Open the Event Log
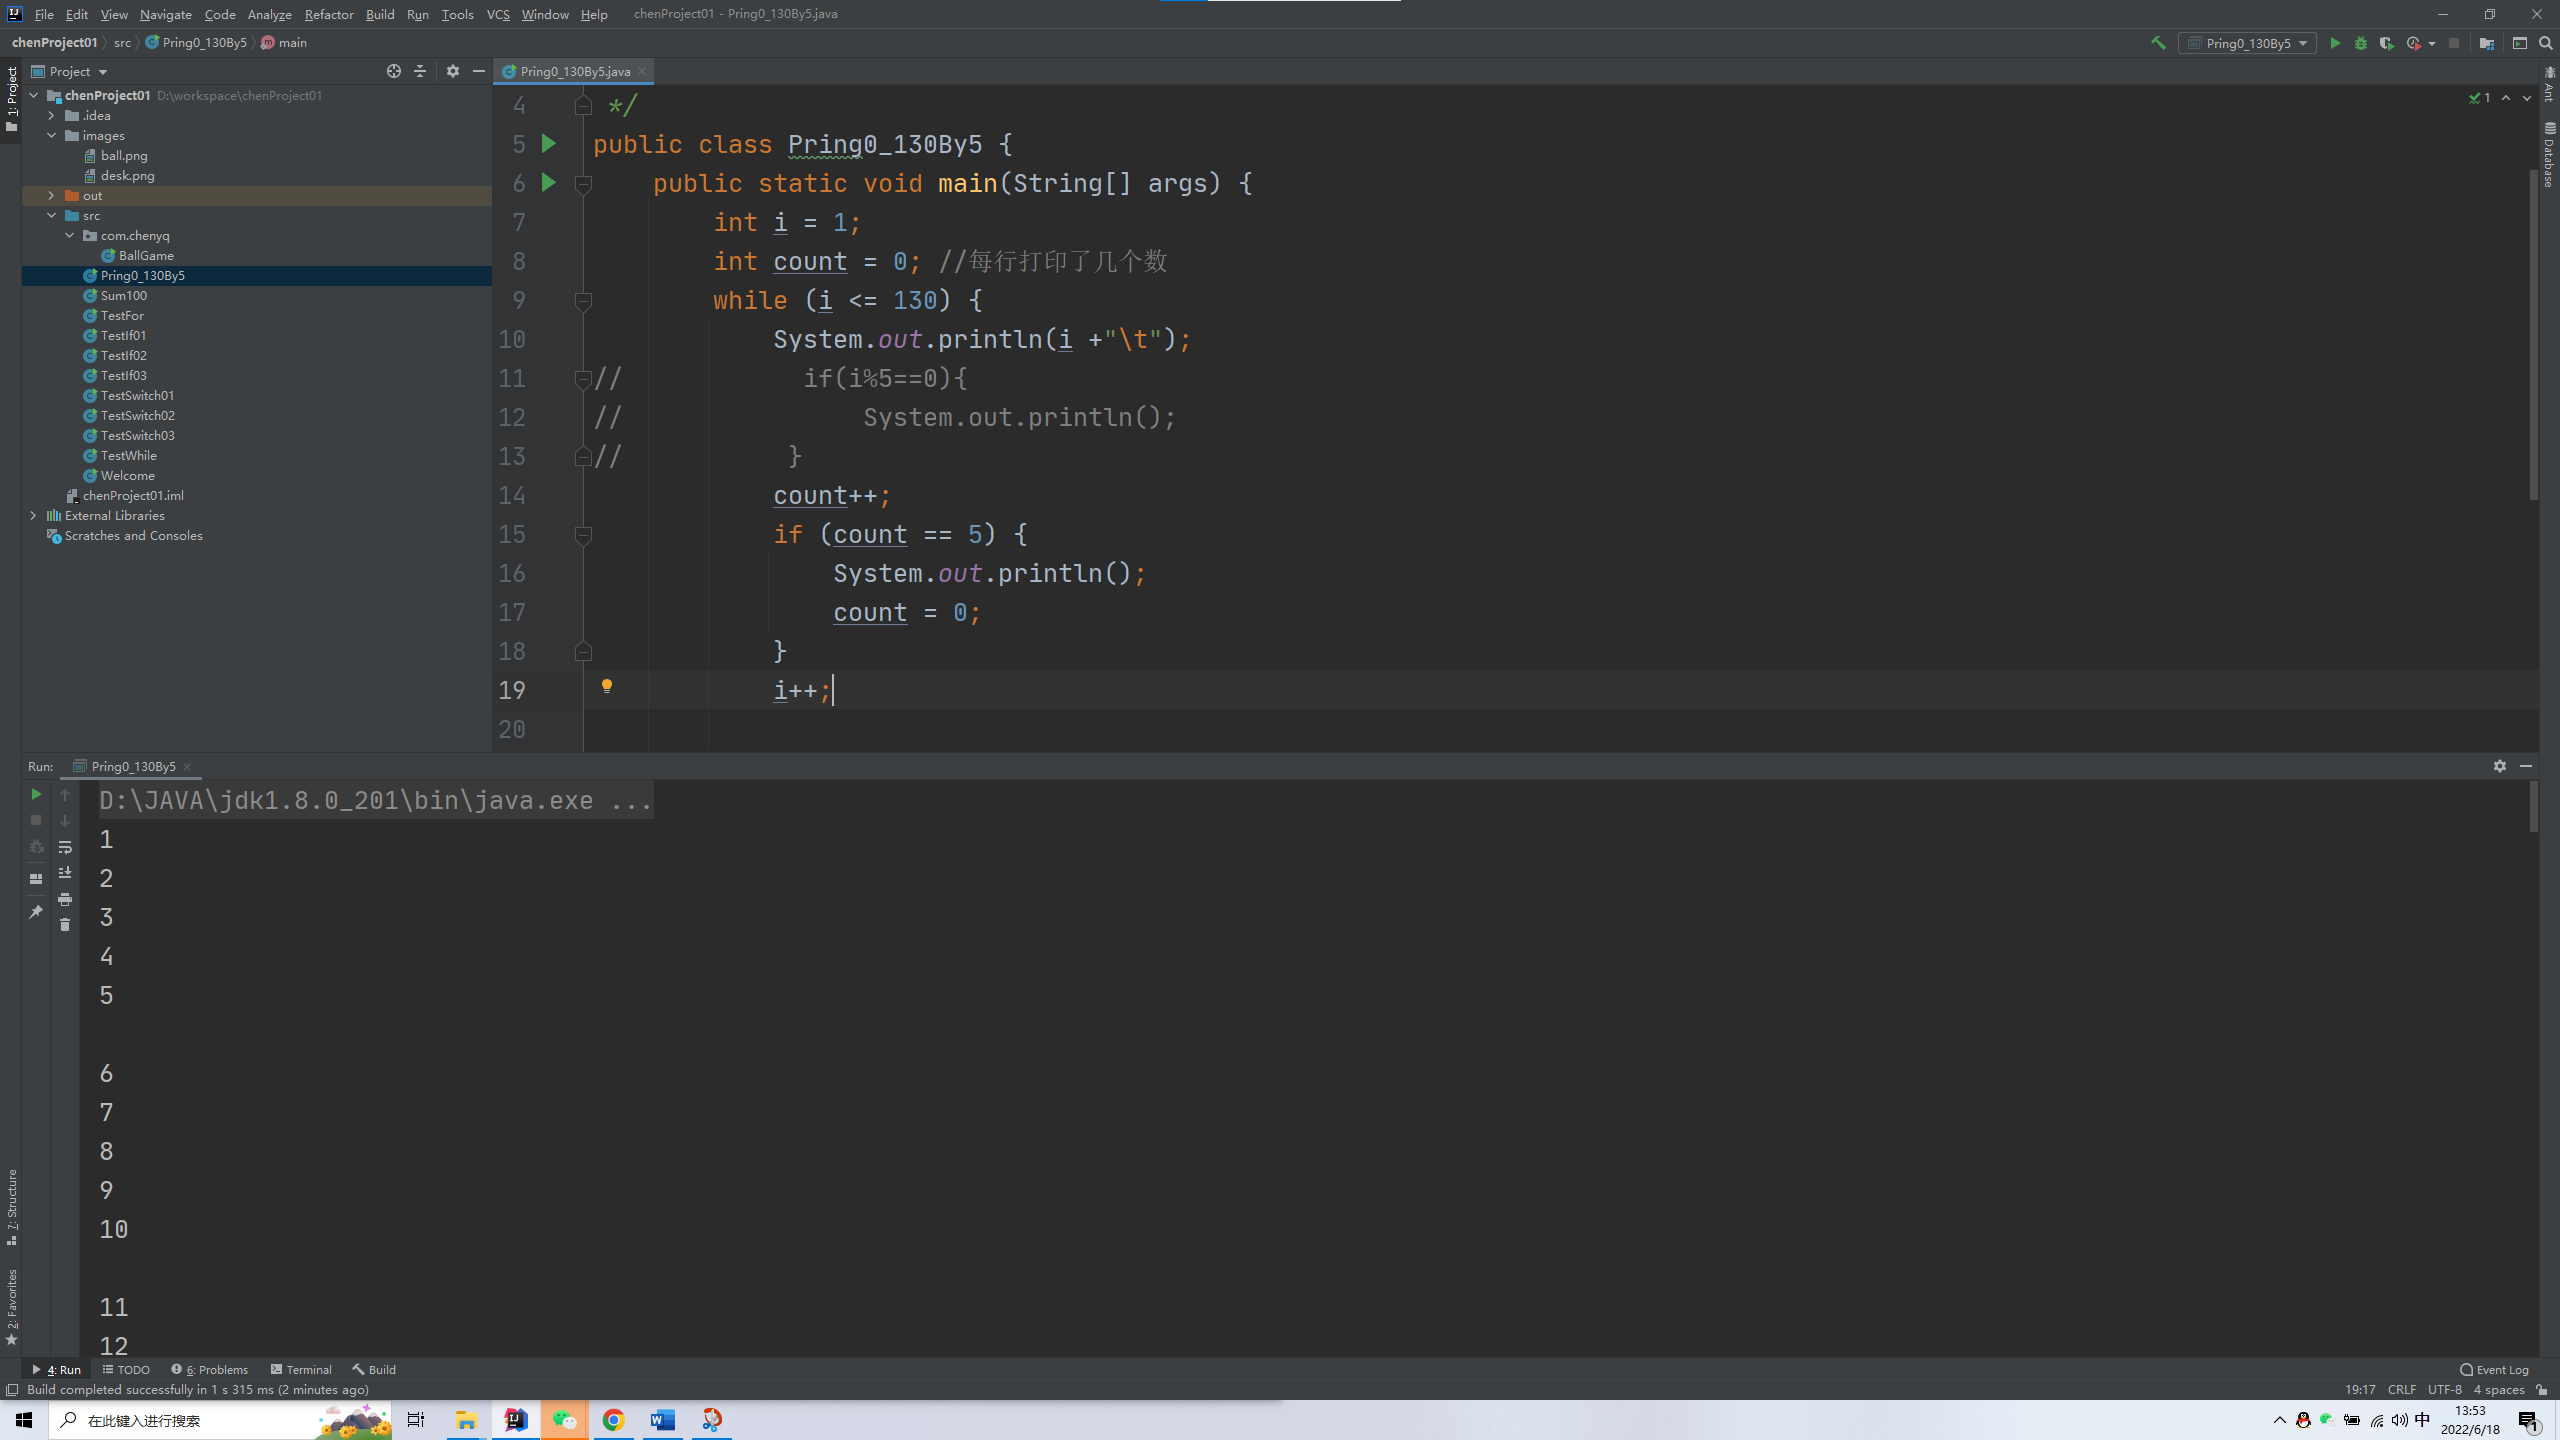 point(2494,1370)
